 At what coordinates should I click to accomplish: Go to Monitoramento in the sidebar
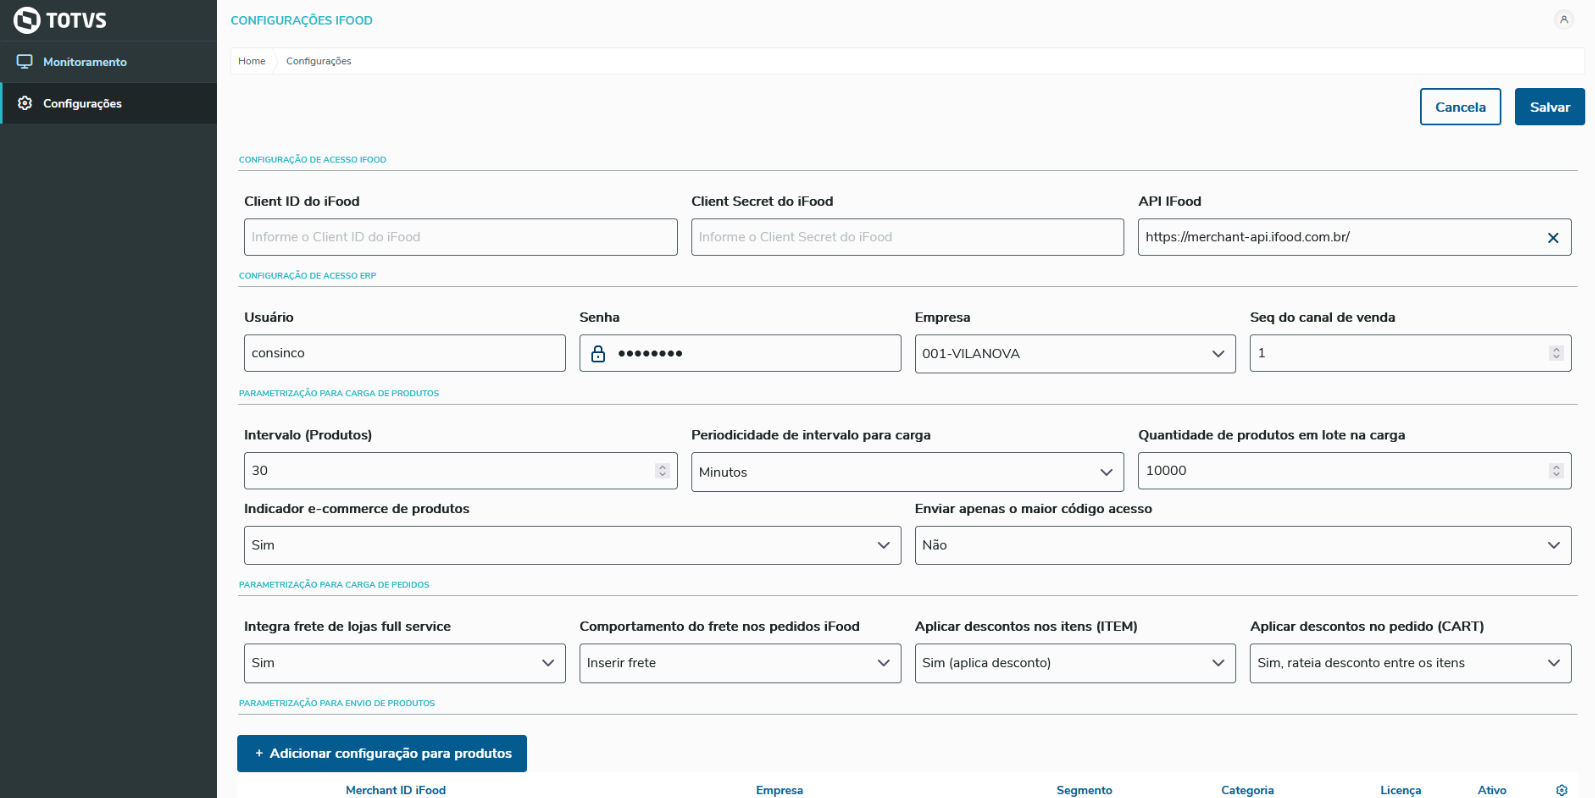(108, 62)
